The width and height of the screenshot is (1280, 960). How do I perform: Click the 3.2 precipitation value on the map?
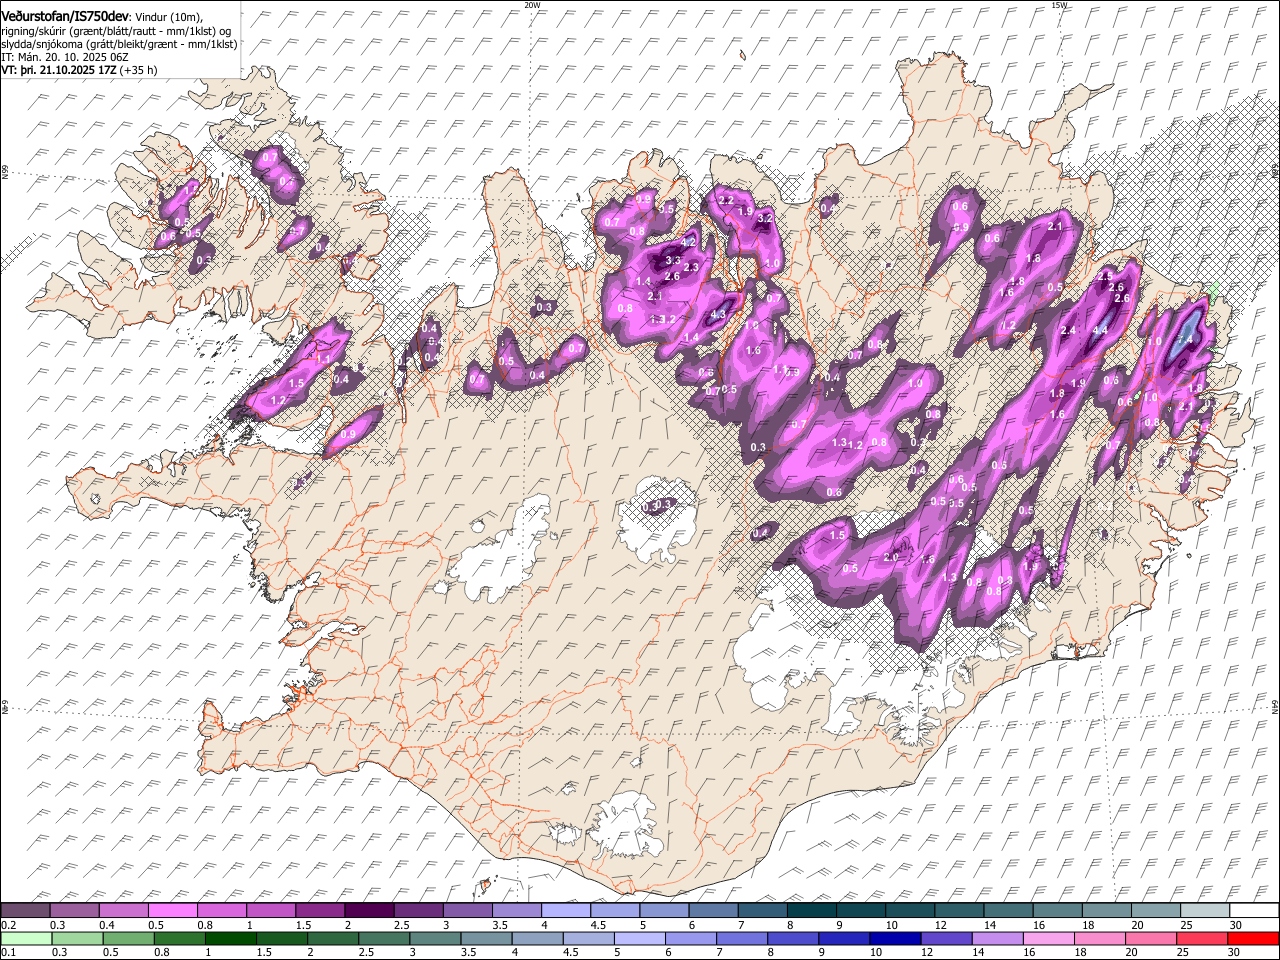tap(767, 218)
